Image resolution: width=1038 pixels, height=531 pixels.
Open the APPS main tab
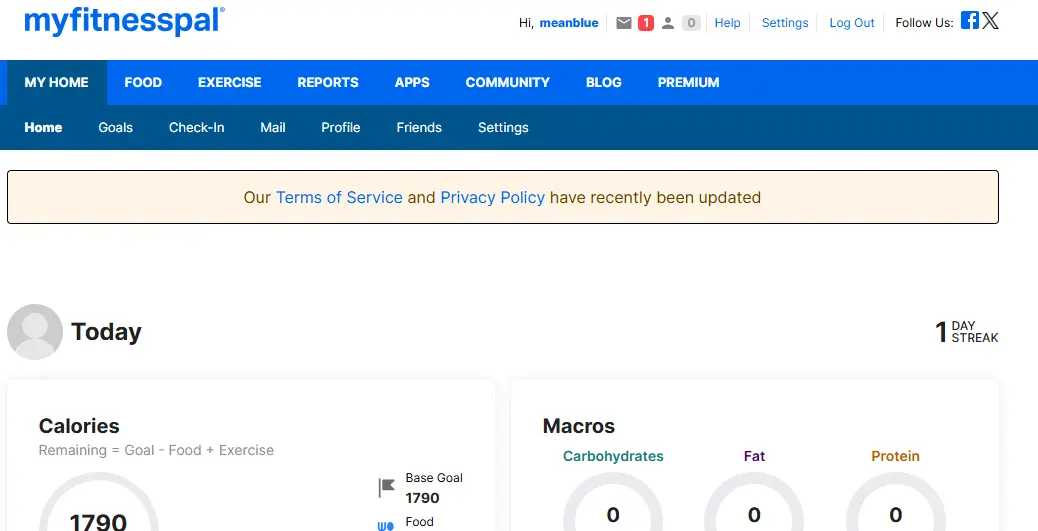412,83
